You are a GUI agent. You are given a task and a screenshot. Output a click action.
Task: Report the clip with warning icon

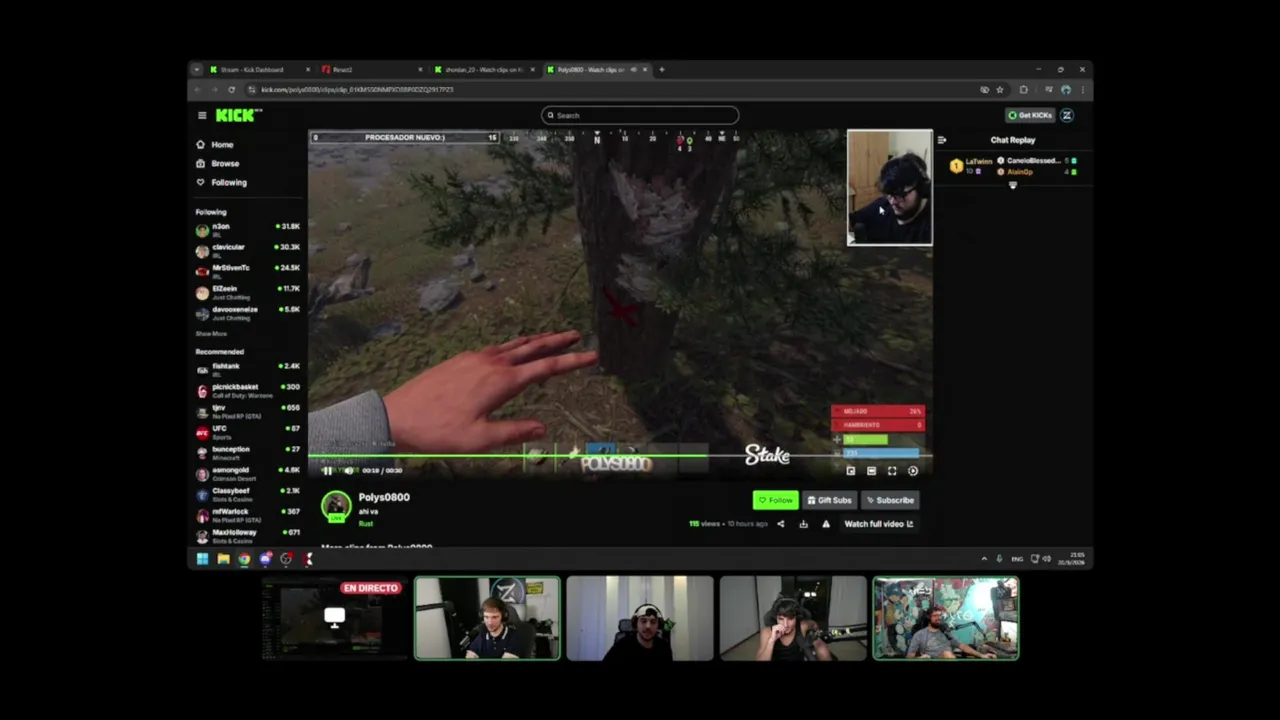(x=826, y=524)
